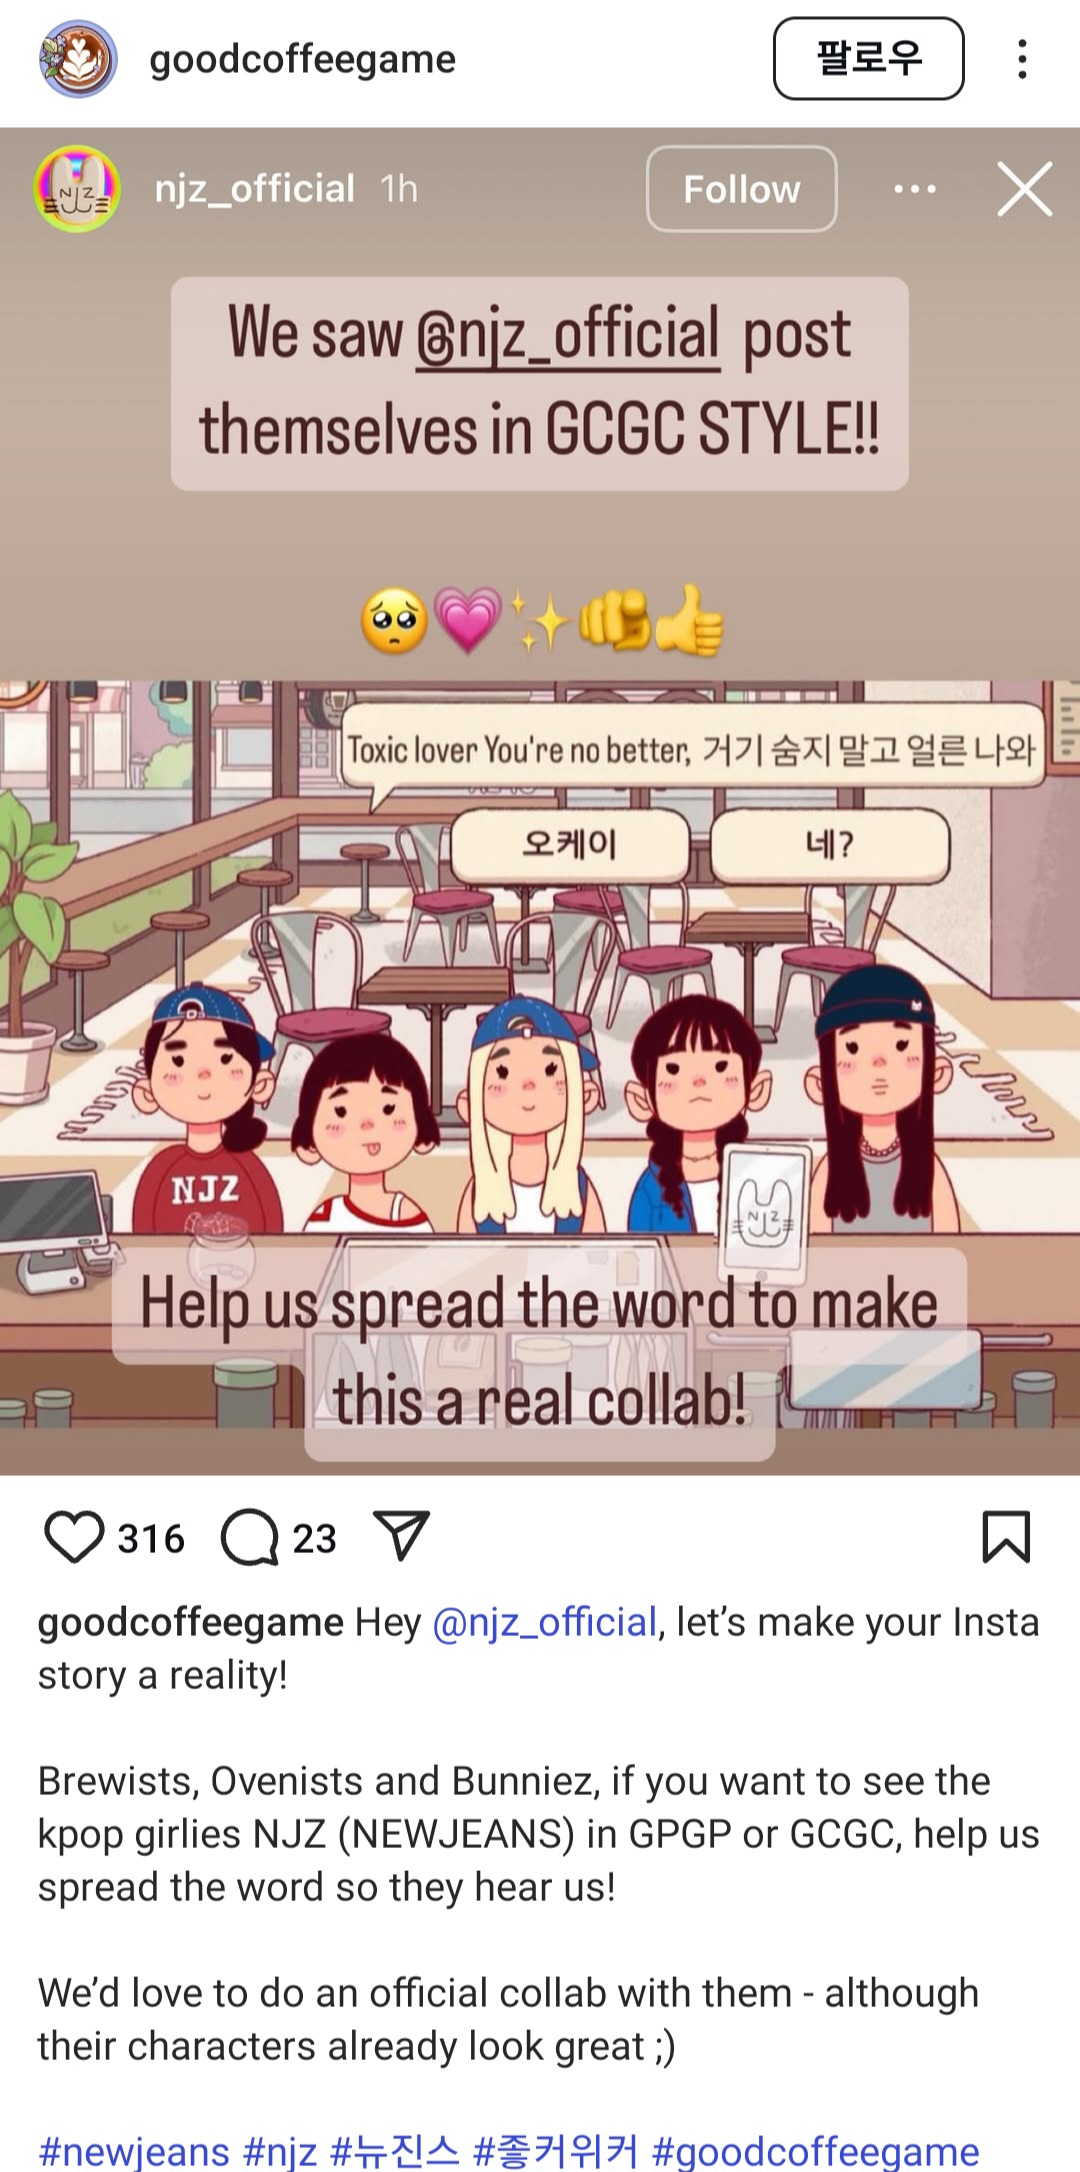Image resolution: width=1080 pixels, height=2172 pixels.
Task: Open comments via speech bubble icon
Action: [x=250, y=1537]
